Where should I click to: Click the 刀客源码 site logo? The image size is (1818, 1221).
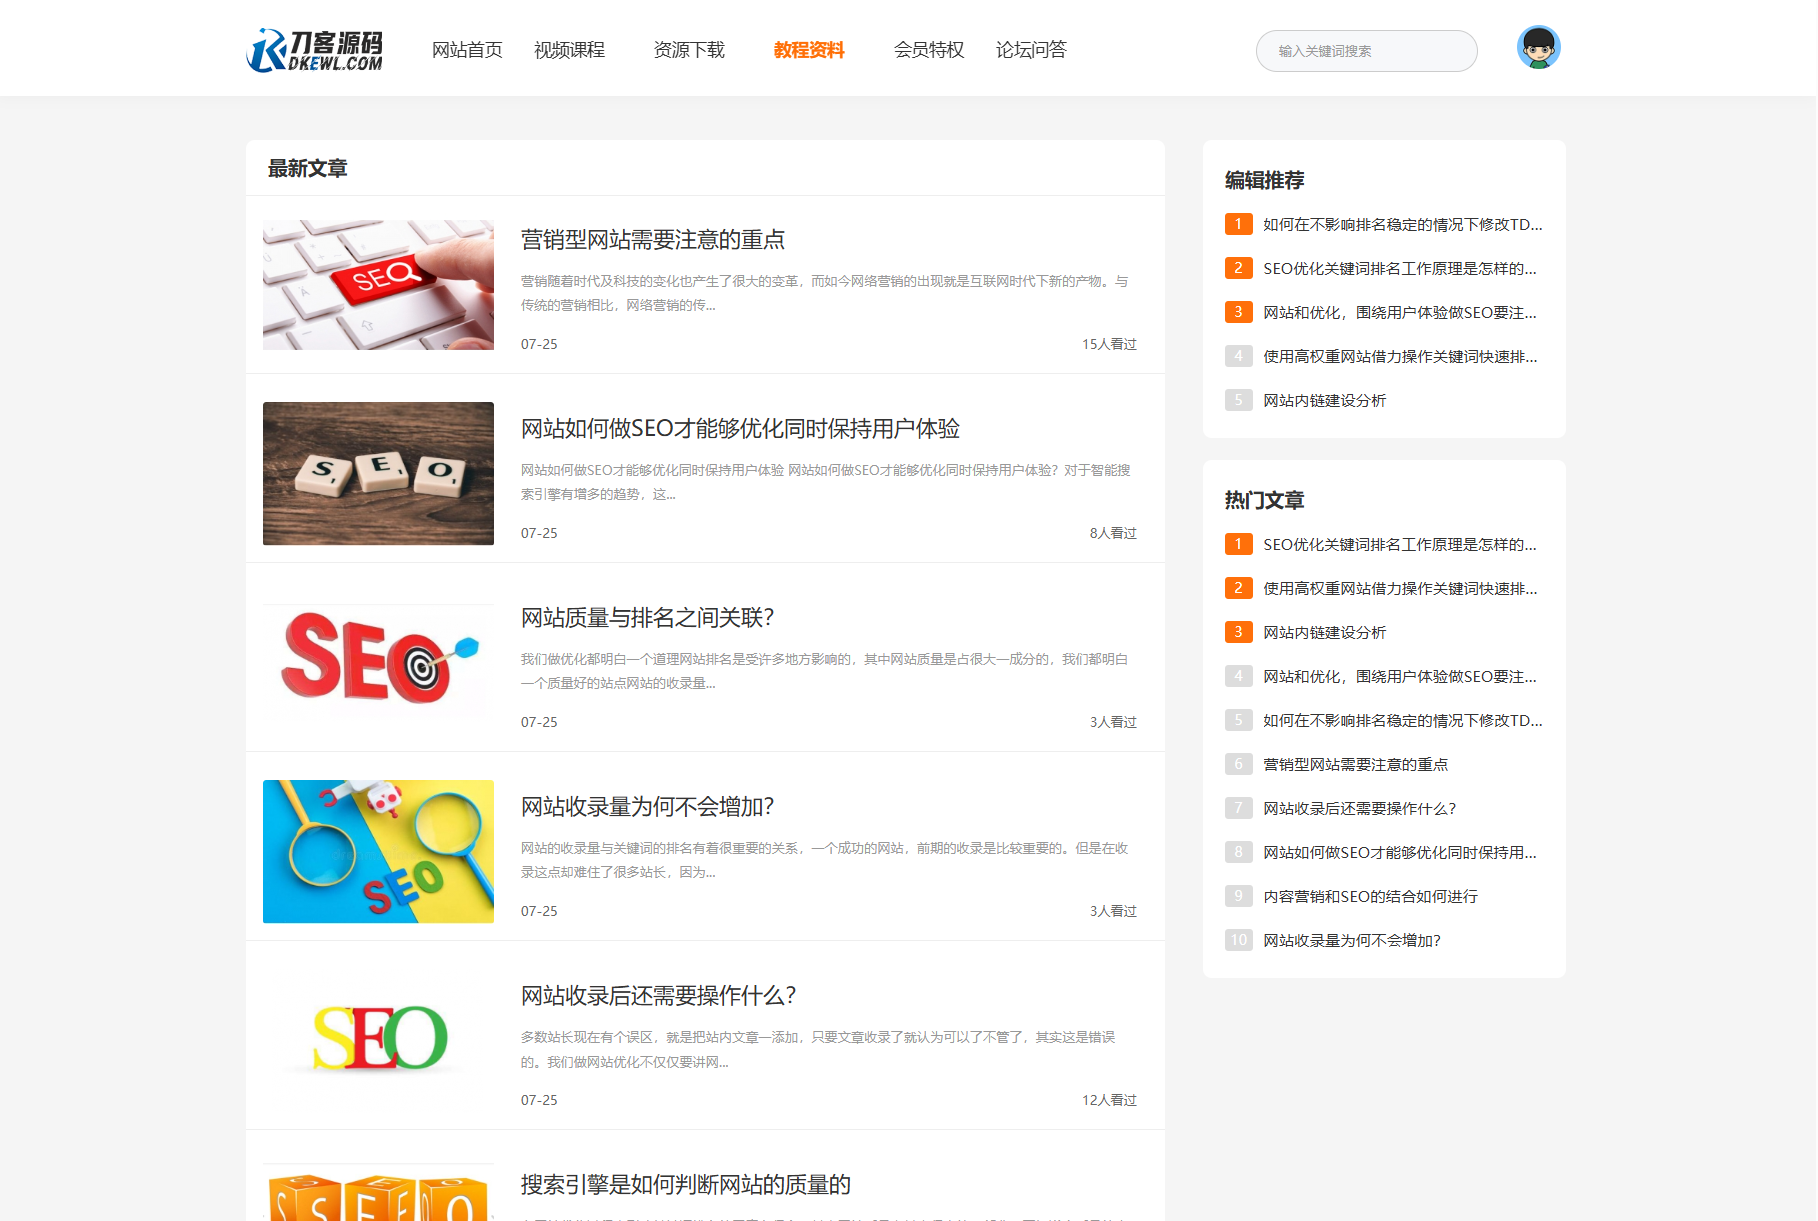point(316,48)
